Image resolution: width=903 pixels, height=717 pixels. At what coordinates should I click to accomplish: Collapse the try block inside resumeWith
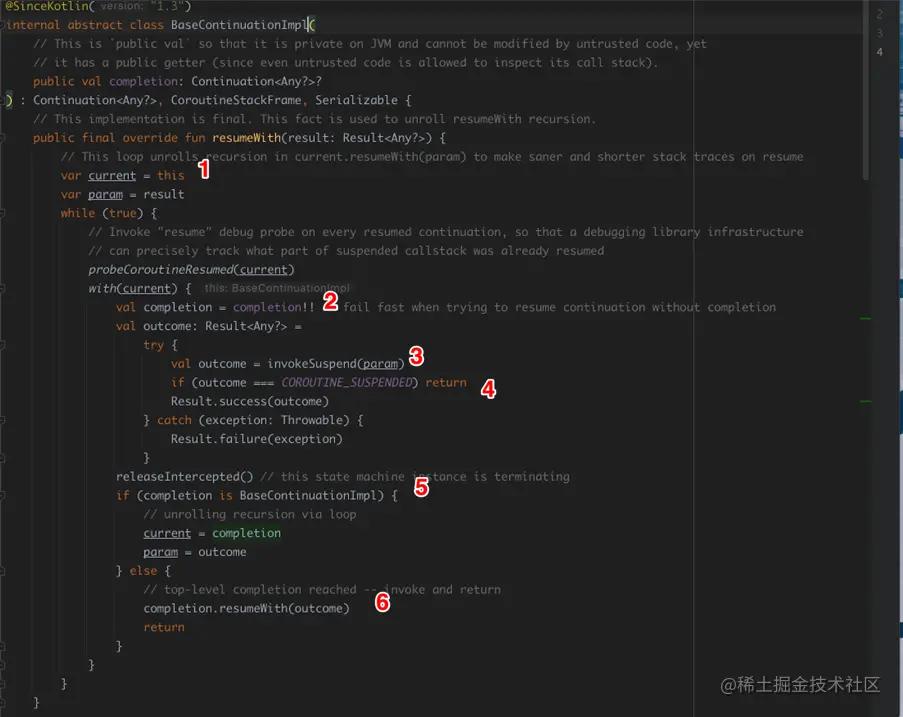point(5,344)
